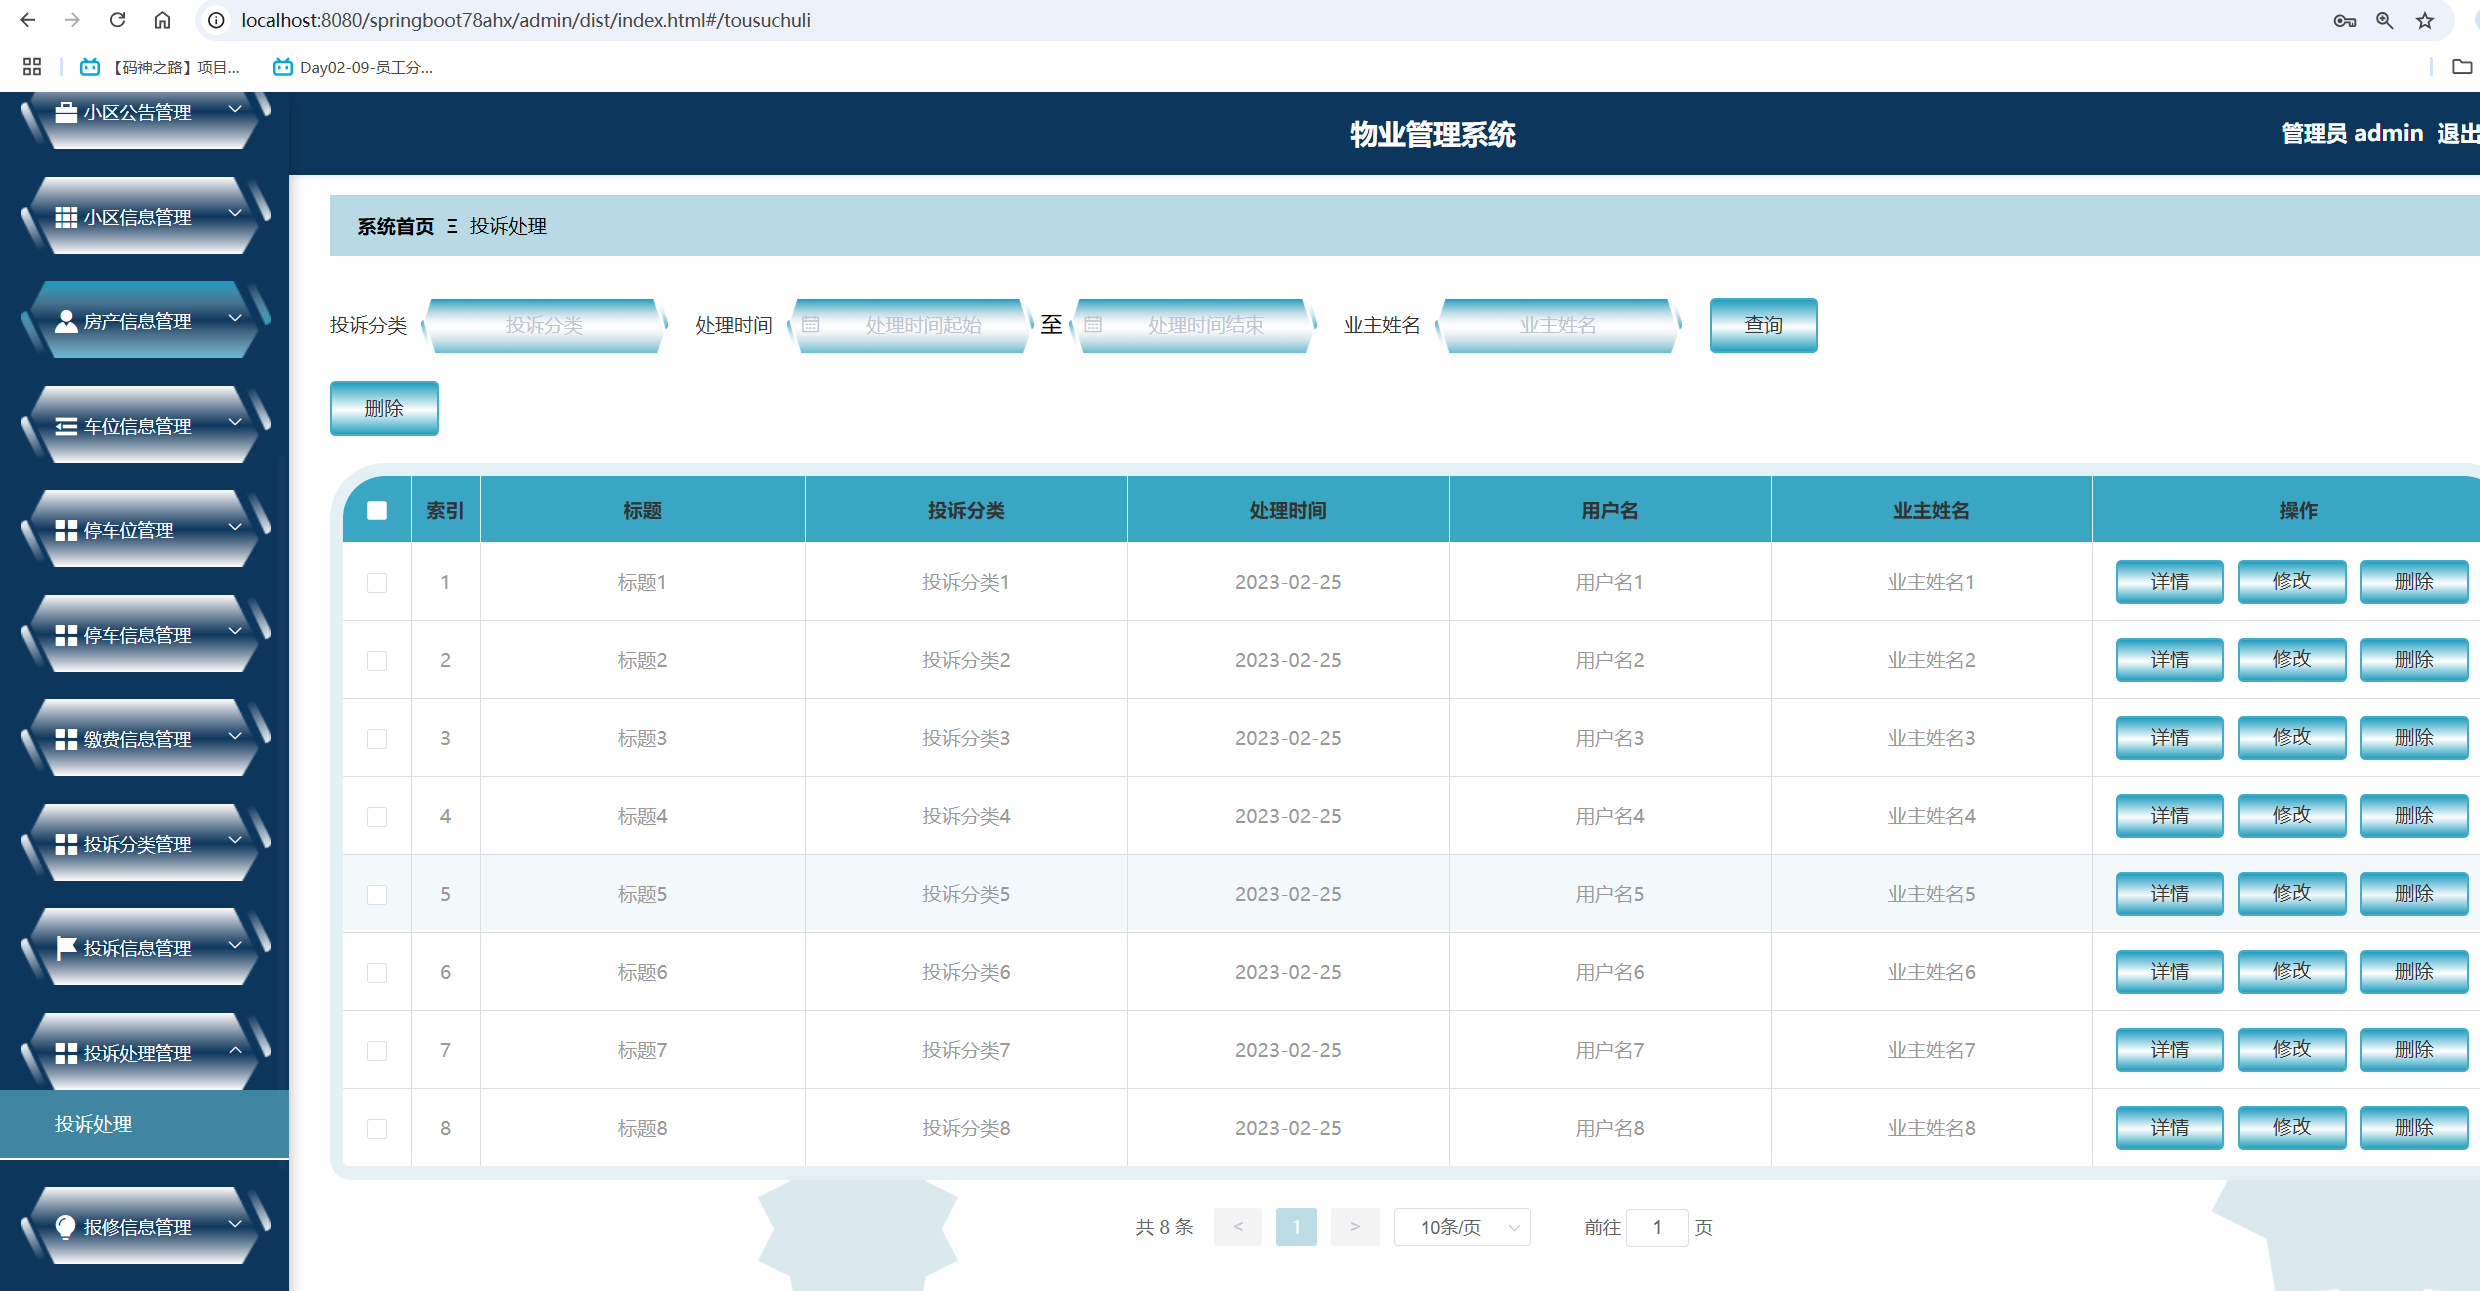Click the 小区公告管理 briefcase icon

(x=66, y=113)
